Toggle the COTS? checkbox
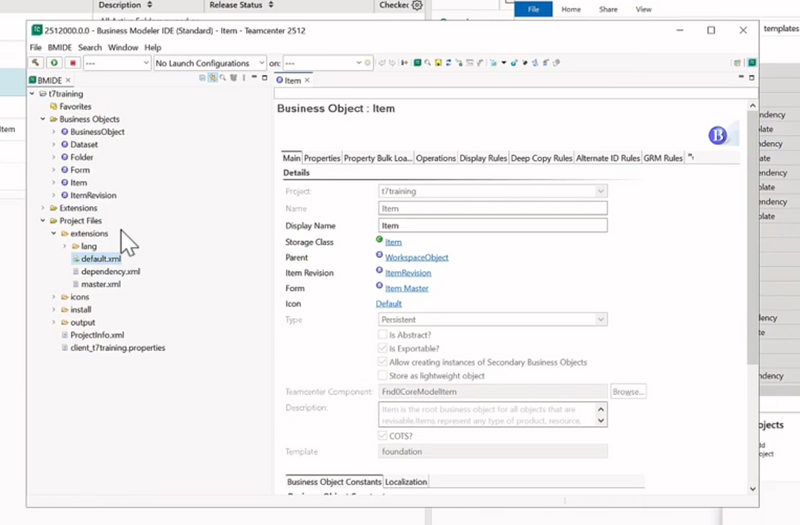Image resolution: width=800 pixels, height=525 pixels. (x=382, y=436)
